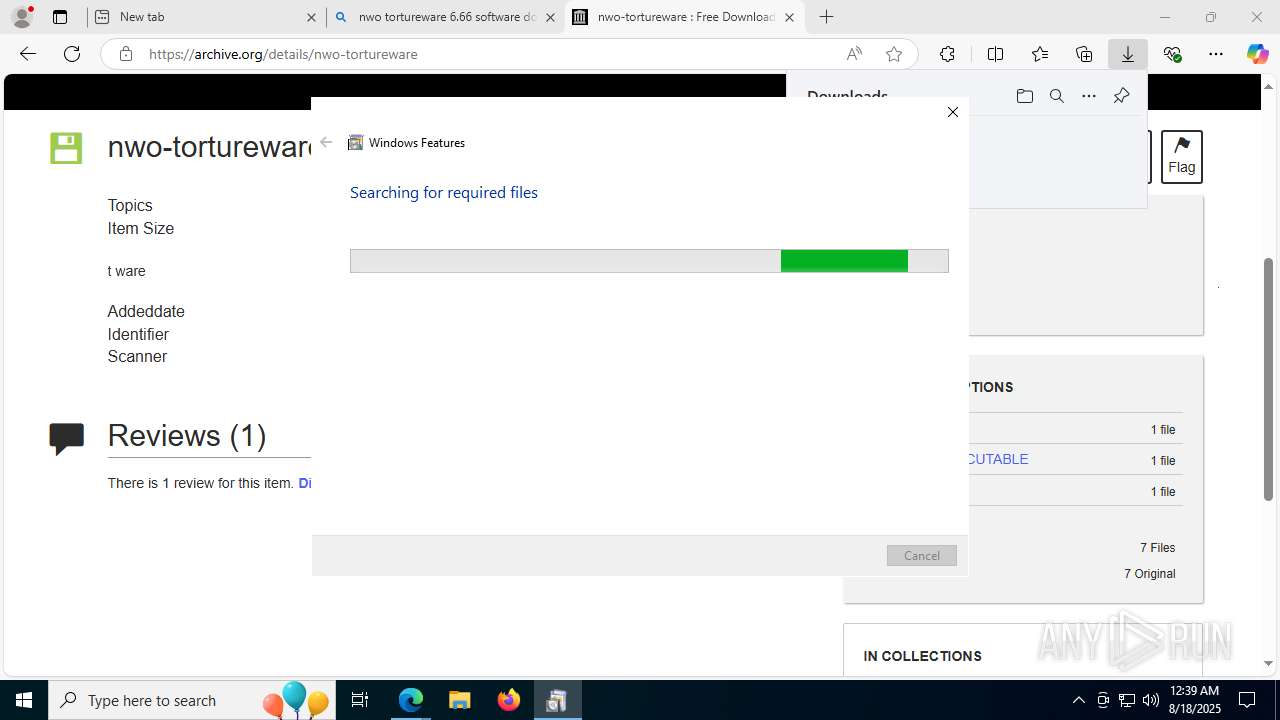Open the Windows Start menu

coord(24,700)
